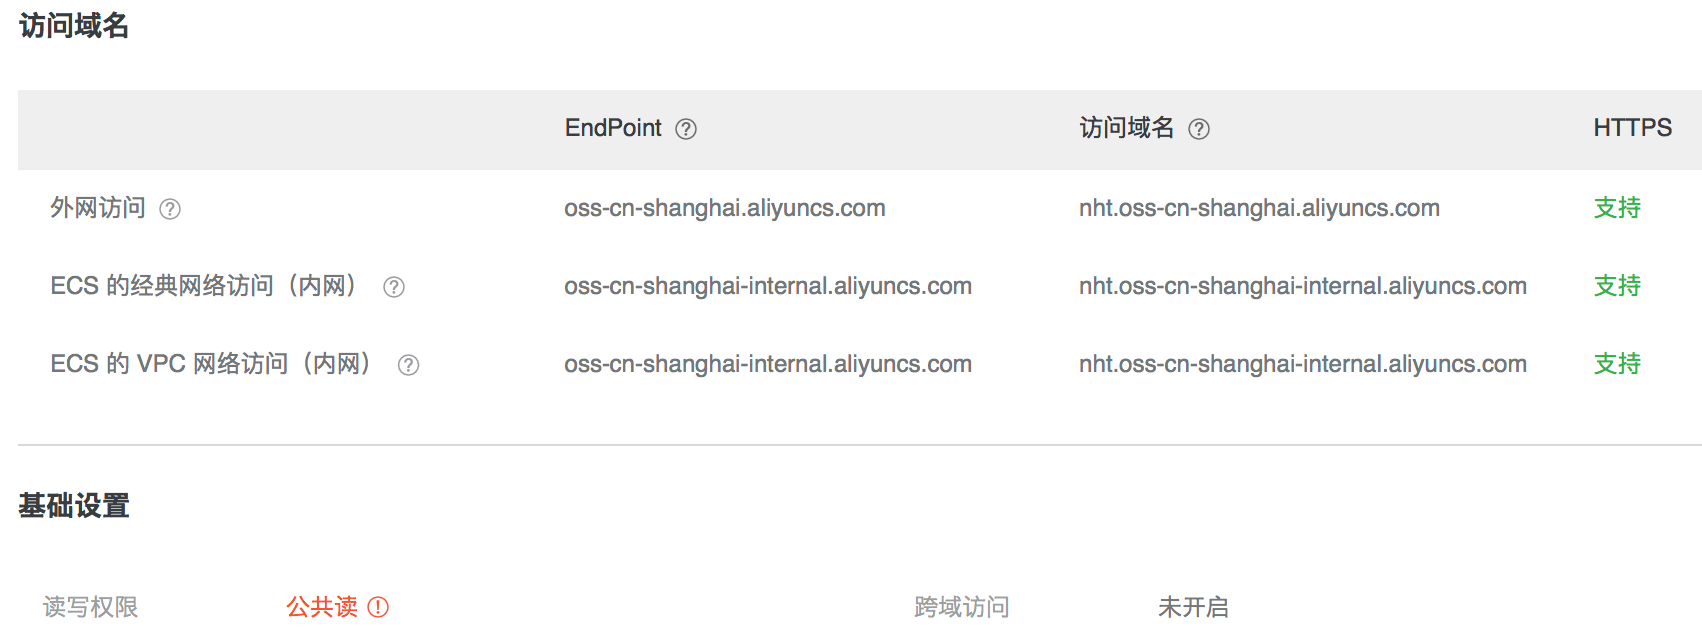Click the 公共读 permission value
The width and height of the screenshot is (1702, 640).
[x=322, y=607]
